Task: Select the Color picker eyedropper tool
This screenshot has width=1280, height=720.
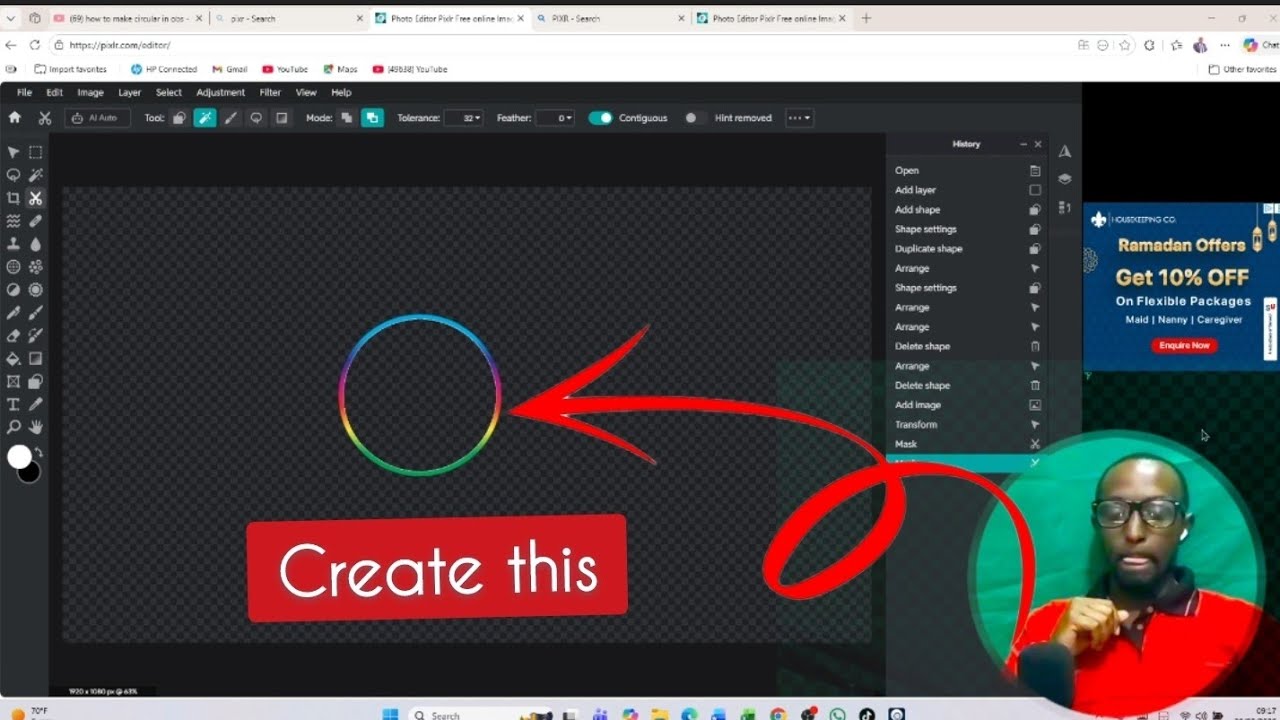Action: point(35,405)
